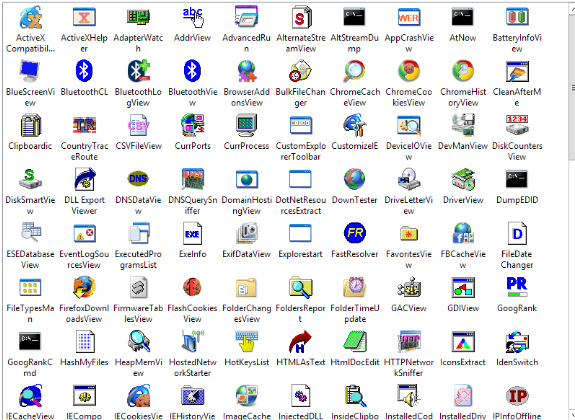This screenshot has height=420, width=575.
Task: Open the HTMLAsText icon
Action: click(x=300, y=341)
